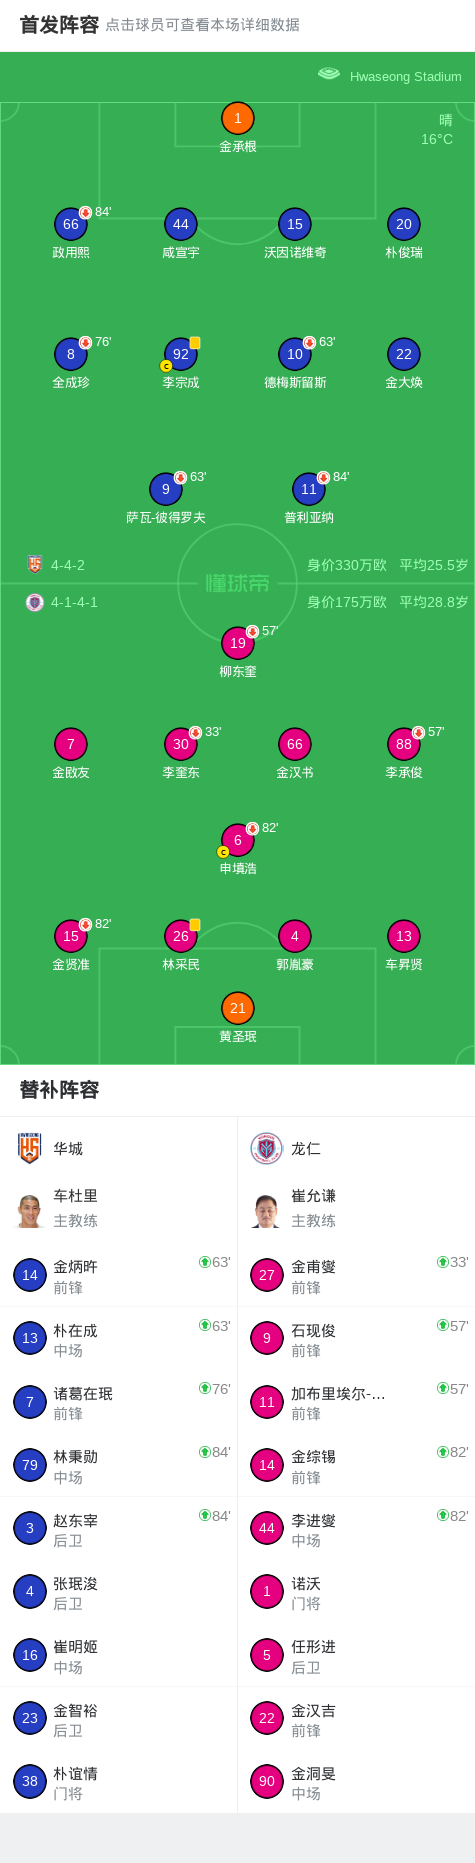View coach 车杜里 profile photo
The height and width of the screenshot is (1863, 475).
tap(30, 1210)
